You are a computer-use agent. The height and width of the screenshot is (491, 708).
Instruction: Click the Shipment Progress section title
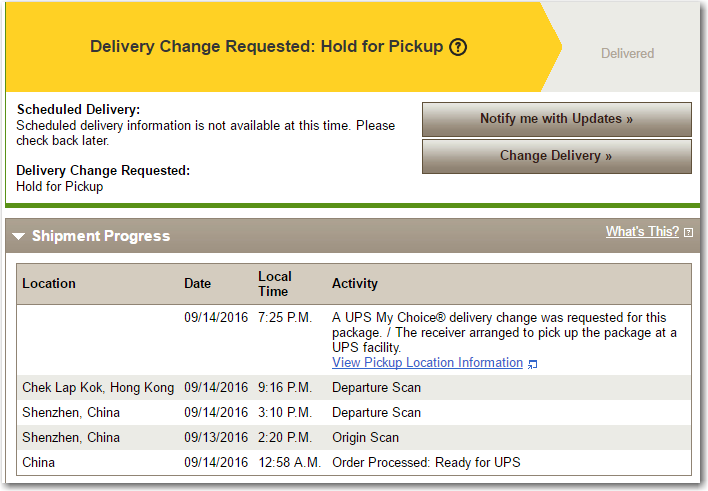click(101, 236)
